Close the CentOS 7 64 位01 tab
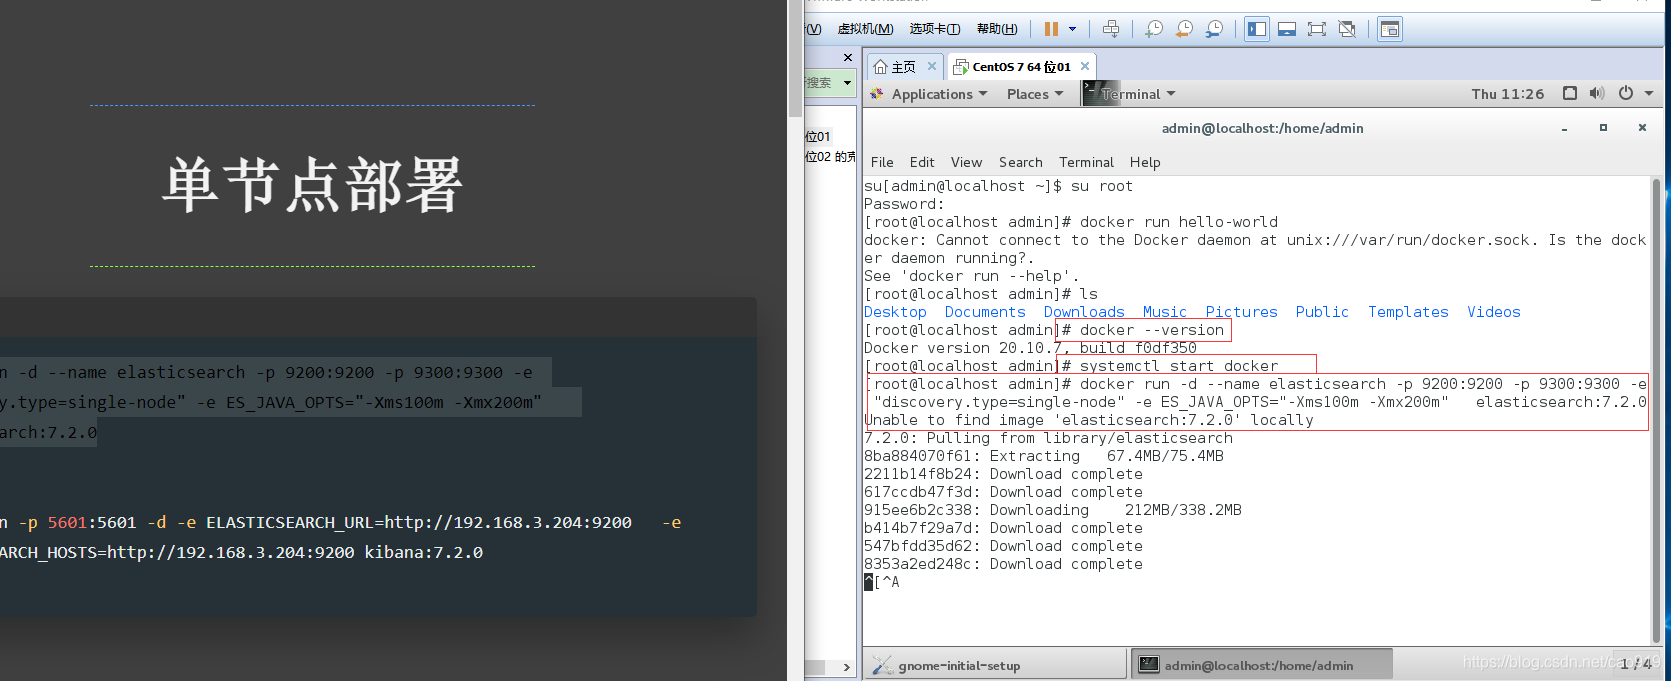1671x681 pixels. point(1085,66)
